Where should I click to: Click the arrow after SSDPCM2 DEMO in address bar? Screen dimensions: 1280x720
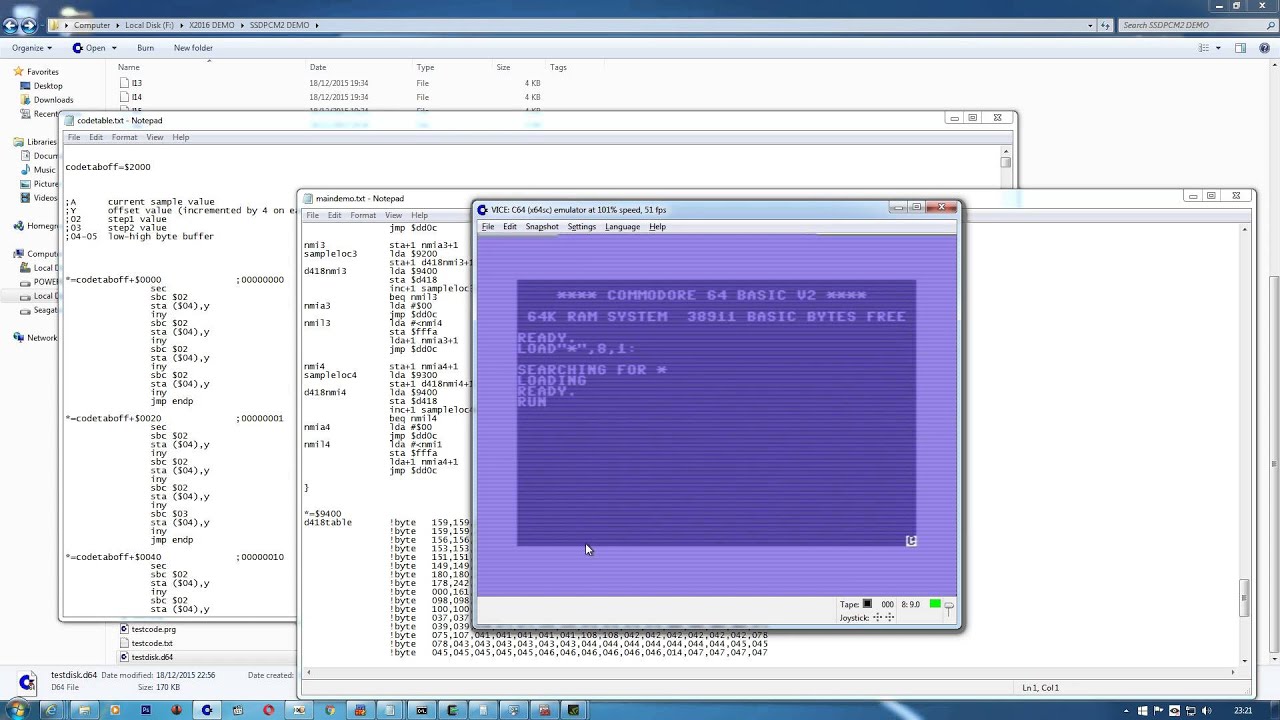(317, 25)
